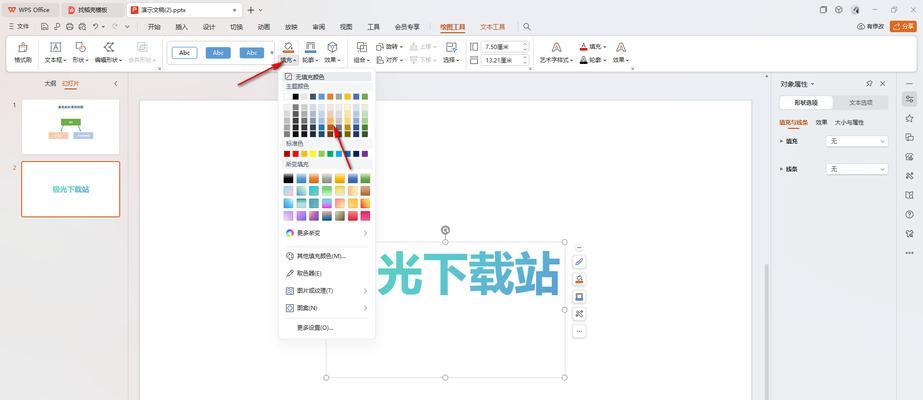Switch to the 找稻壳模板 window tab

[94, 10]
